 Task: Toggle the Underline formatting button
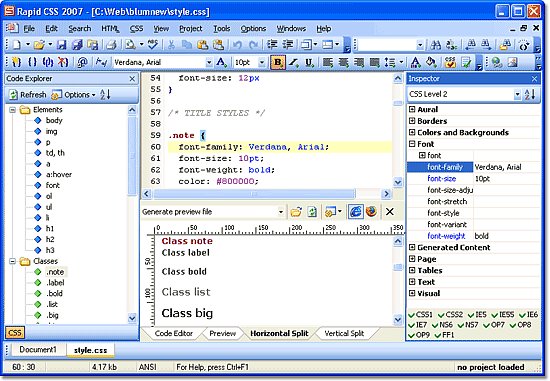click(309, 62)
